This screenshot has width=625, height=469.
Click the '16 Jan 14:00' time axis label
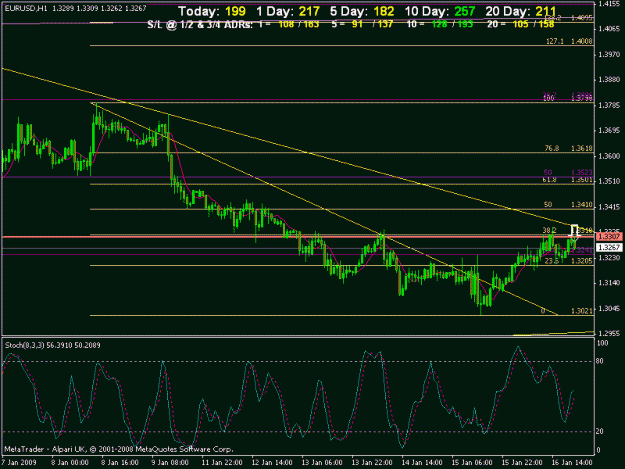click(x=572, y=463)
